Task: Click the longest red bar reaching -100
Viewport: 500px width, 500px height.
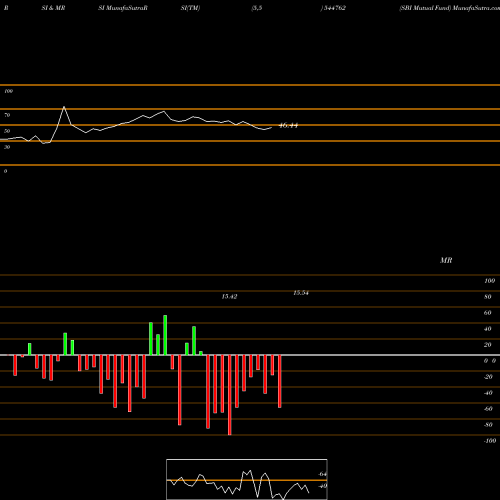Action: coord(229,395)
